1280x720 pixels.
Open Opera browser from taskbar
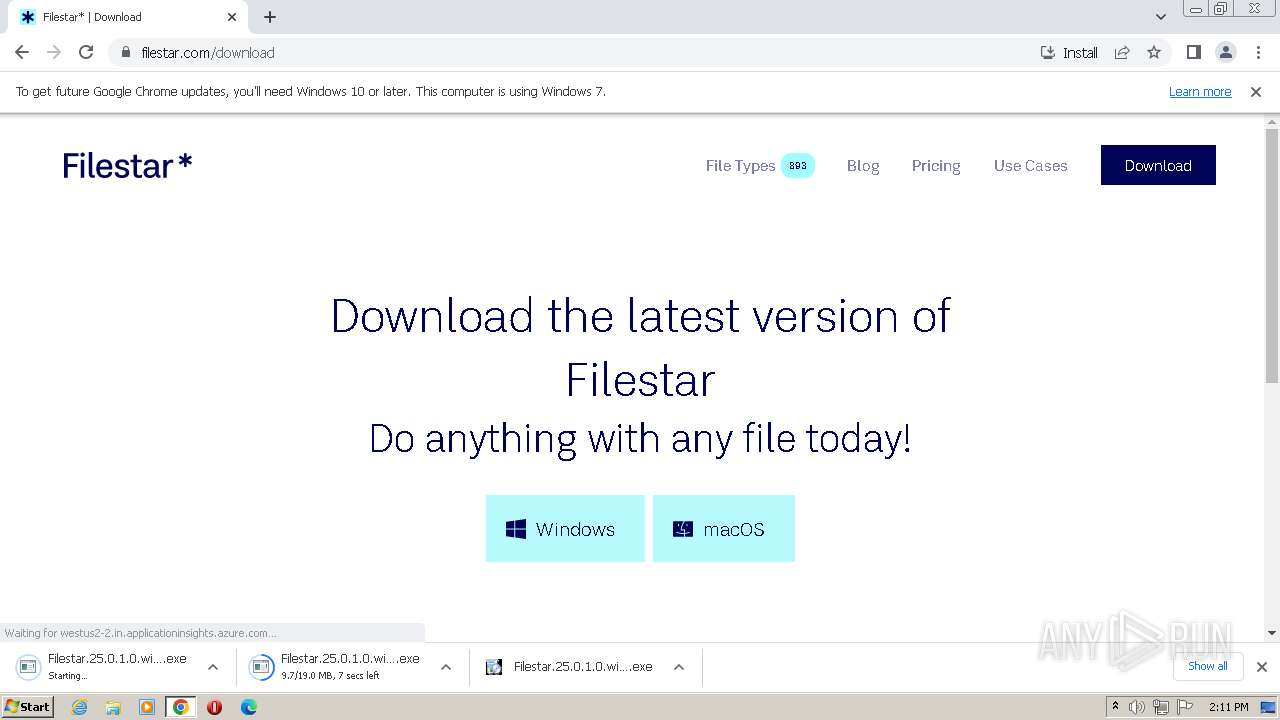(x=214, y=707)
